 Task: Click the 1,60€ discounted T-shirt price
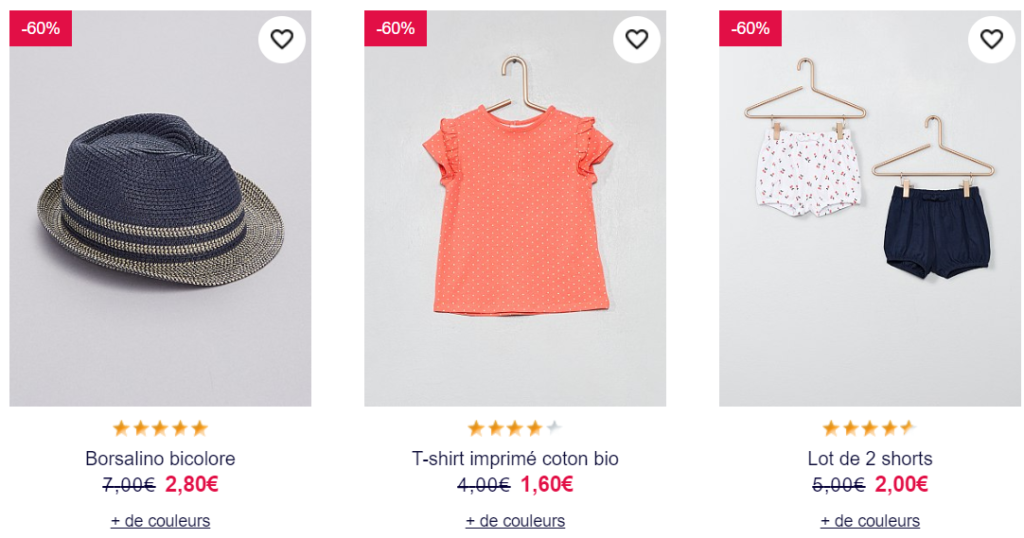[x=547, y=485]
